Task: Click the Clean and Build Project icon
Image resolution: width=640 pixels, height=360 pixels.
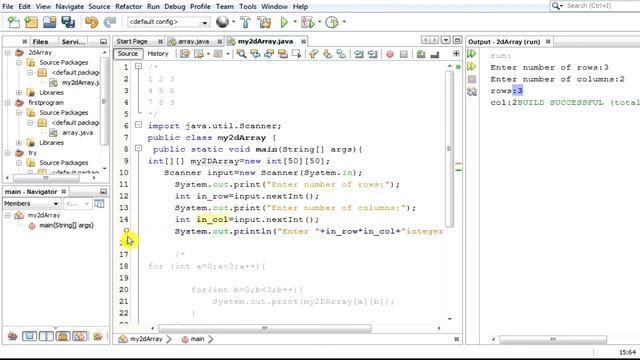Action: (264, 22)
